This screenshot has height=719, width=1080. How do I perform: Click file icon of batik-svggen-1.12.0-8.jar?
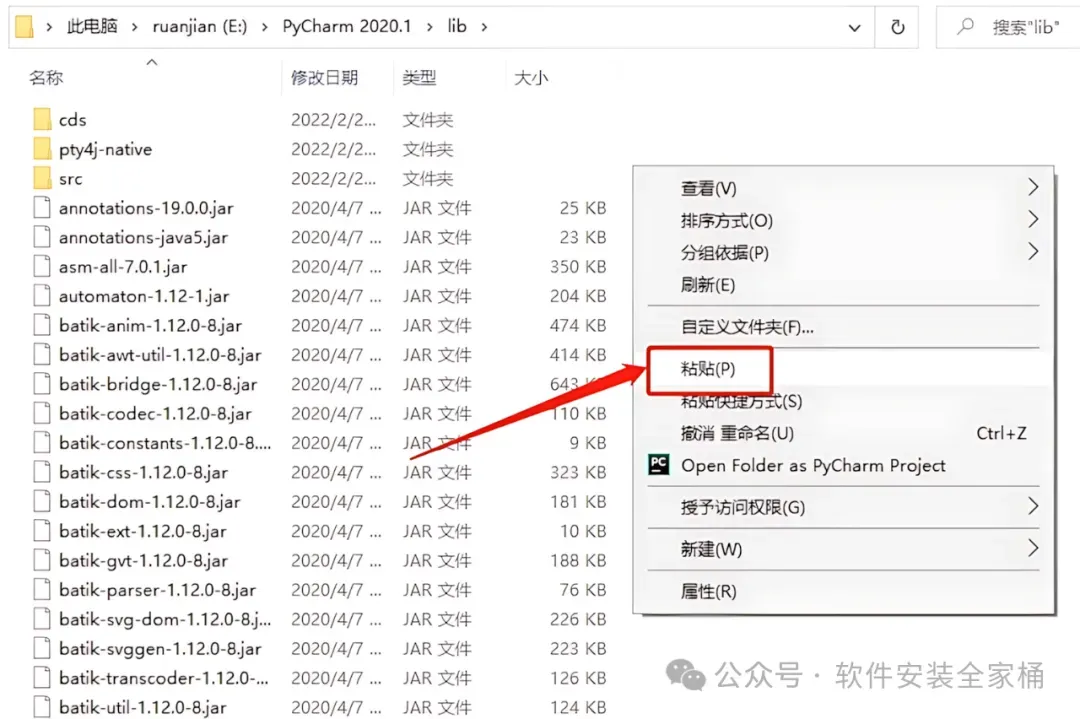[x=42, y=648]
